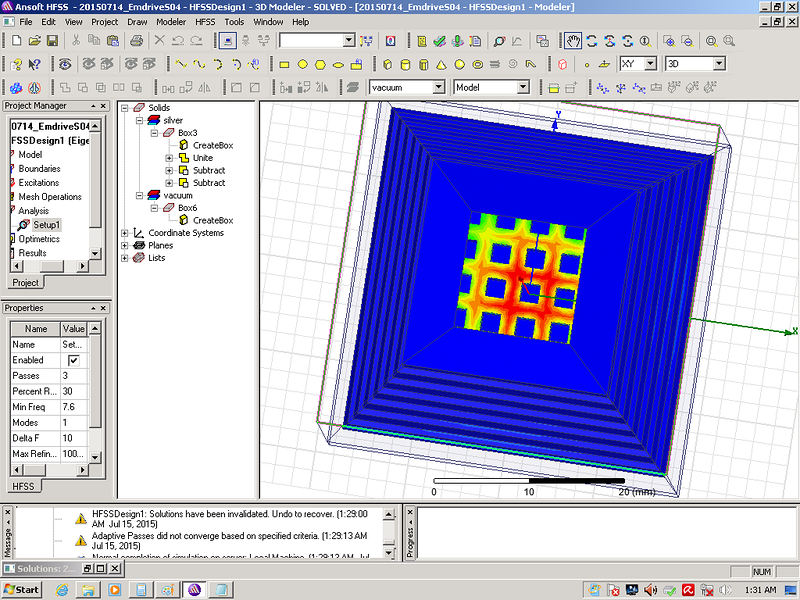The image size is (800, 600).
Task: Open the XY drawing plane dropdown
Action: 651,64
